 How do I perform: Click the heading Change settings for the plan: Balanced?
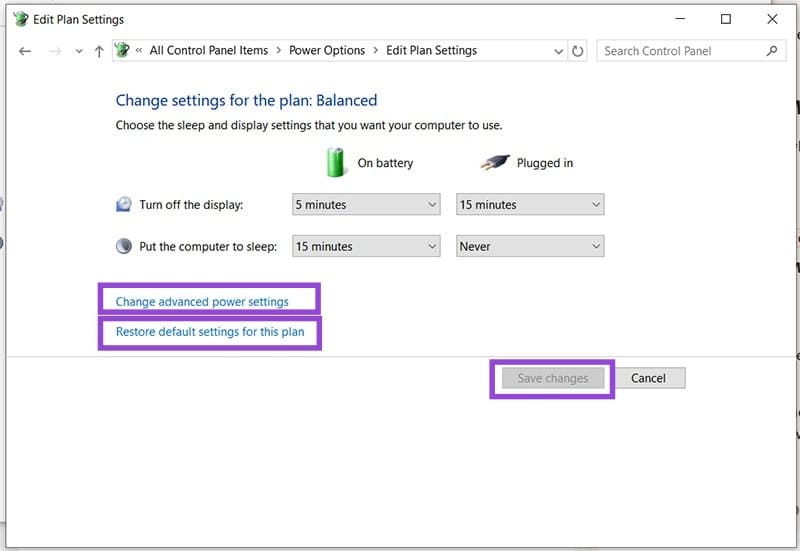(x=246, y=101)
